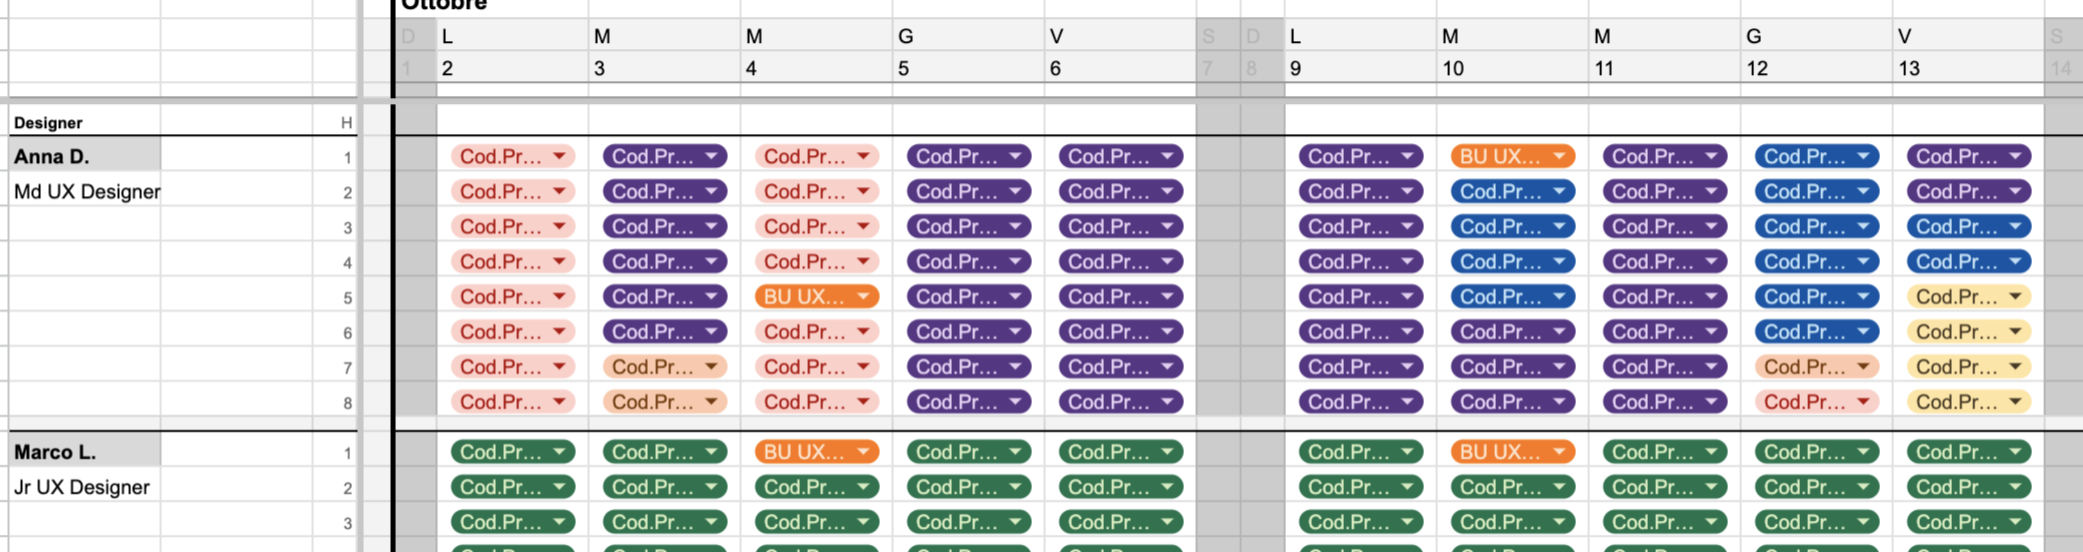
Task: Open Anna D.'s hour 8 pink chip on day 12
Action: [1816, 402]
